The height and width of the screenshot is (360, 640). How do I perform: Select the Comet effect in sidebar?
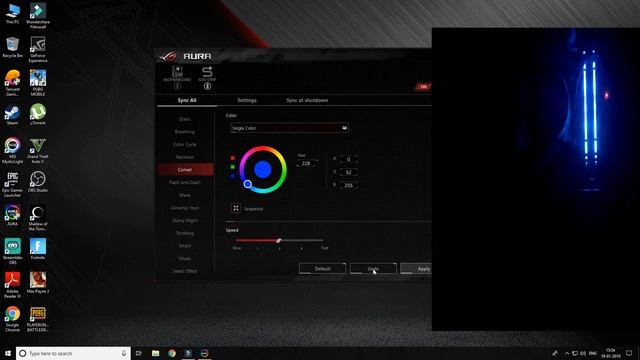pyautogui.click(x=185, y=169)
